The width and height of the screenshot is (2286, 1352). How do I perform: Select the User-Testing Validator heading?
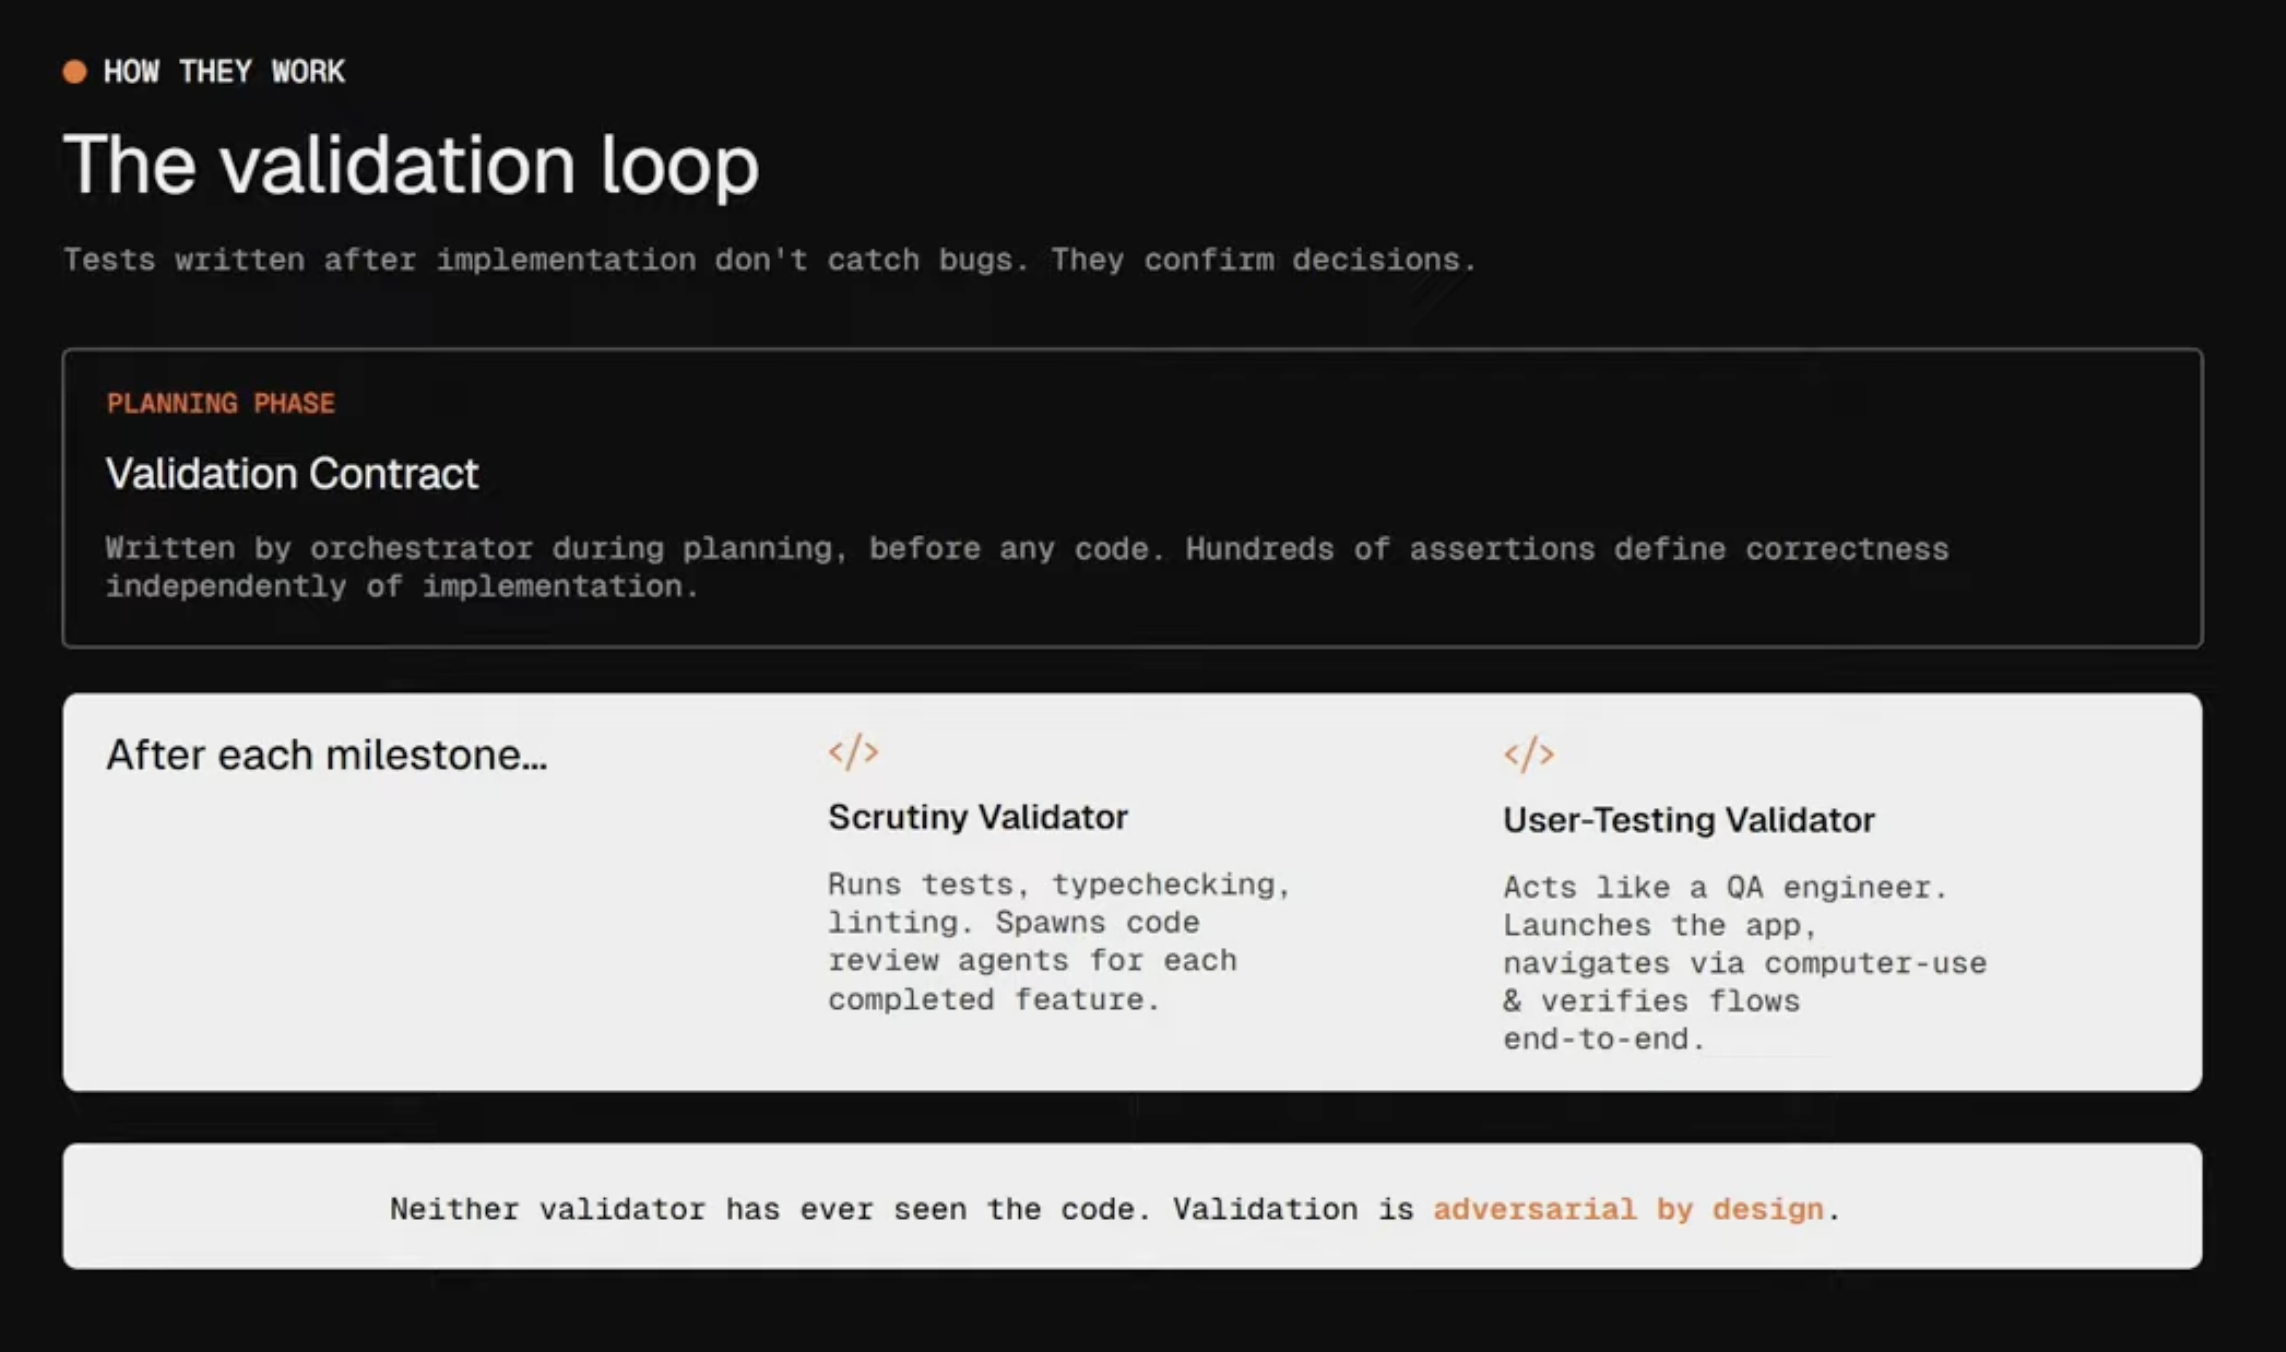1687,819
